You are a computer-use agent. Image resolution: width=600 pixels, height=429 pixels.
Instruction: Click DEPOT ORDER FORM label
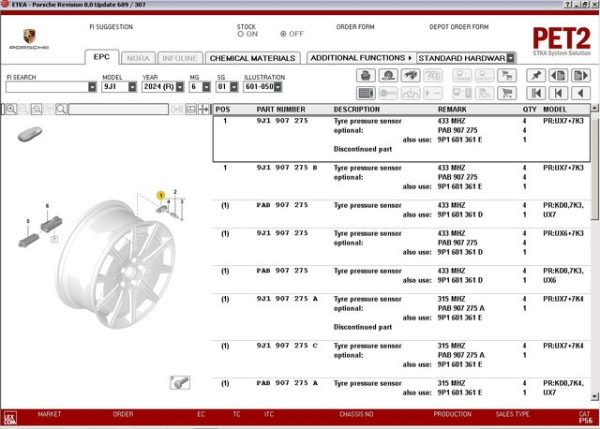point(459,27)
